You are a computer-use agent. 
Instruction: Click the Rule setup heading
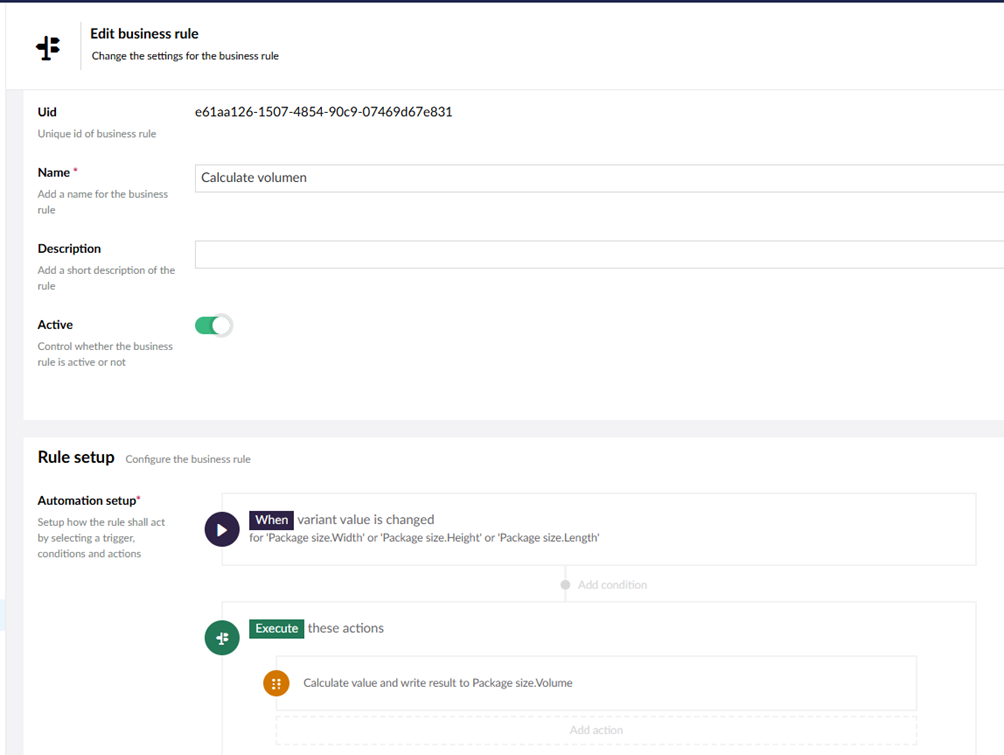click(x=76, y=457)
